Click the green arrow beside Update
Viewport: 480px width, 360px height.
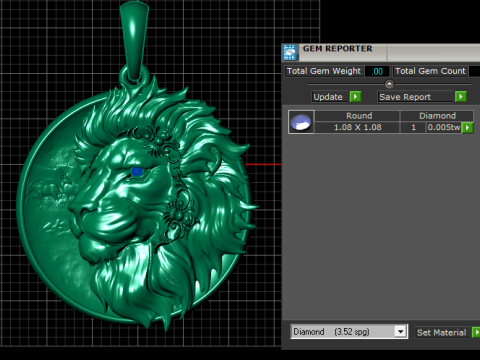355,97
